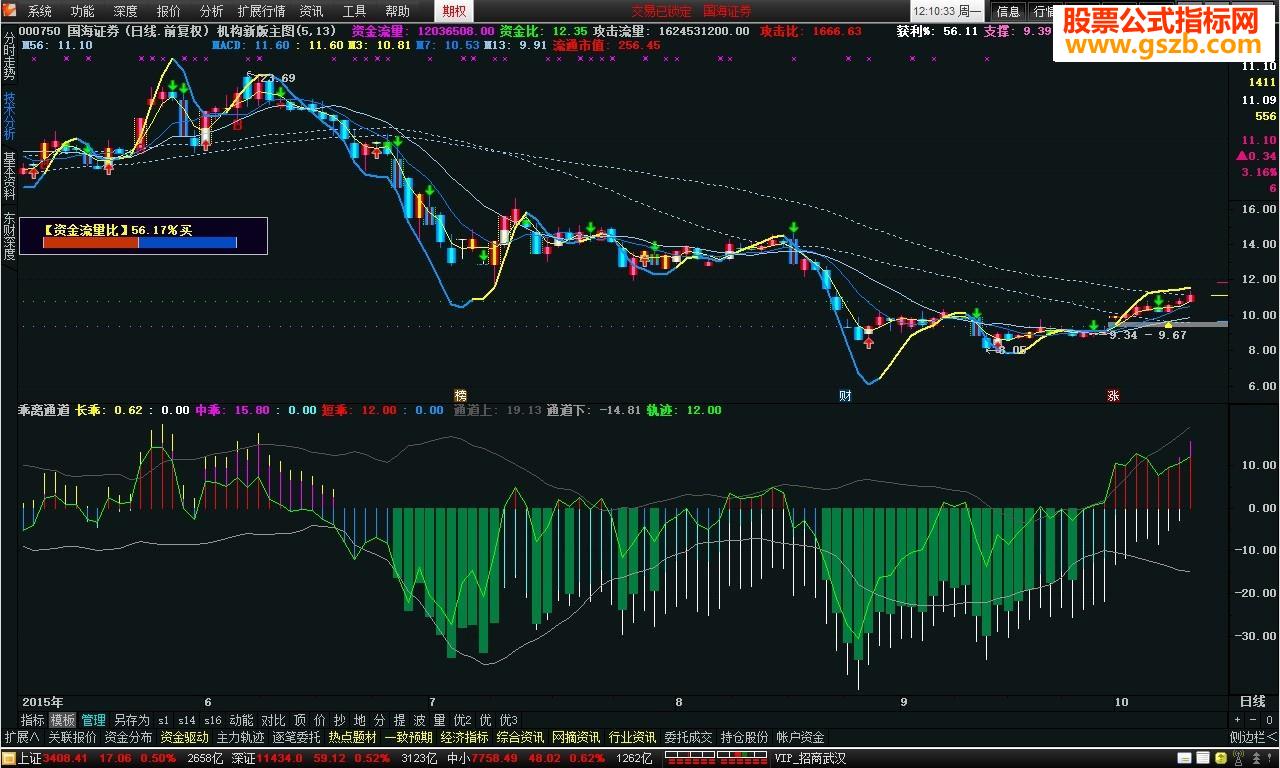This screenshot has width=1280, height=768.
Task: Select the 抄 template
Action: [x=340, y=720]
